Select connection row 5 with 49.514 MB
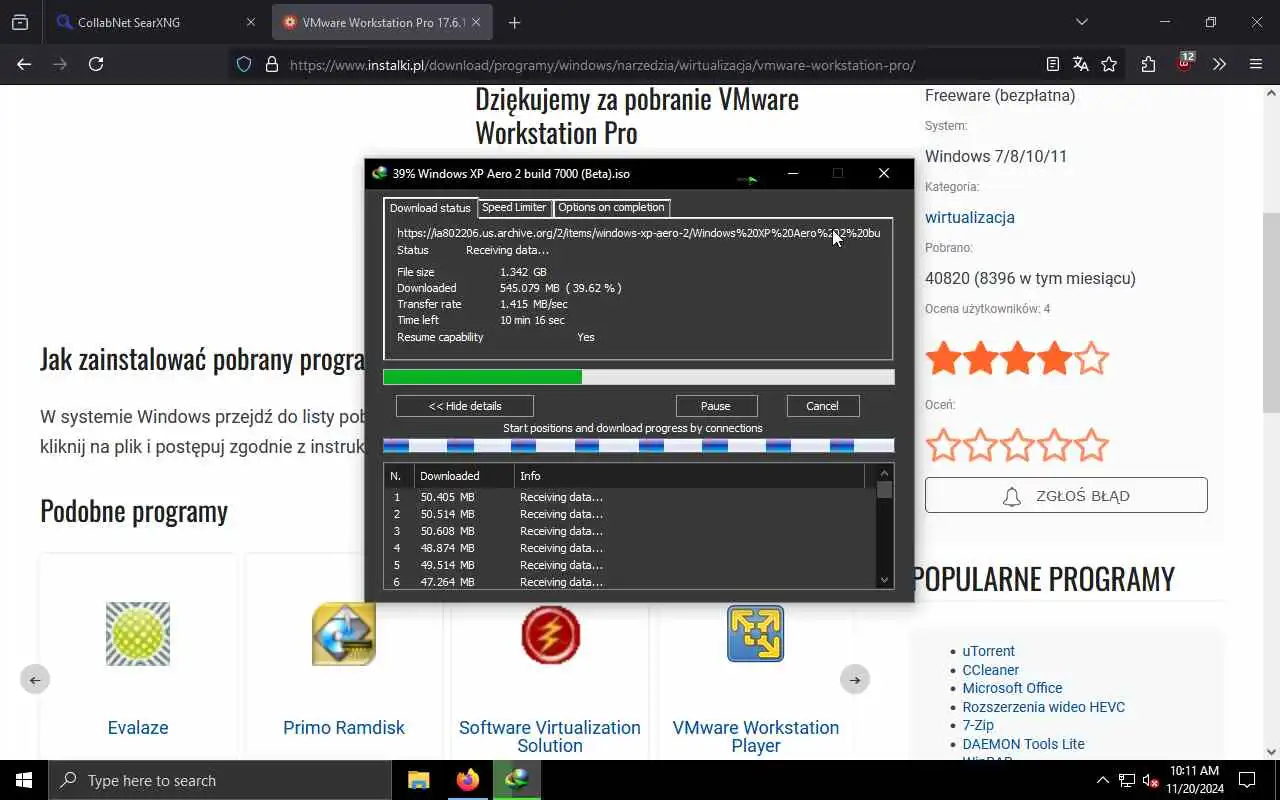Viewport: 1280px width, 800px height. click(629, 565)
